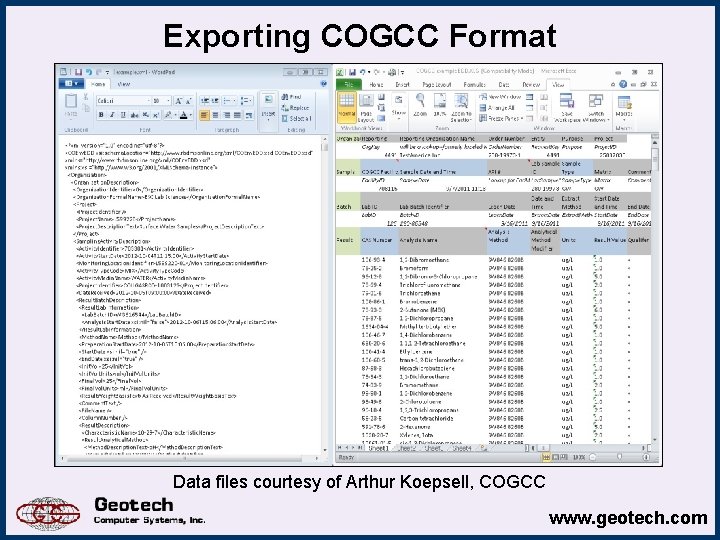Switch to Excel Page Layout tab
Viewport: 720px width, 540px height.
point(437,84)
